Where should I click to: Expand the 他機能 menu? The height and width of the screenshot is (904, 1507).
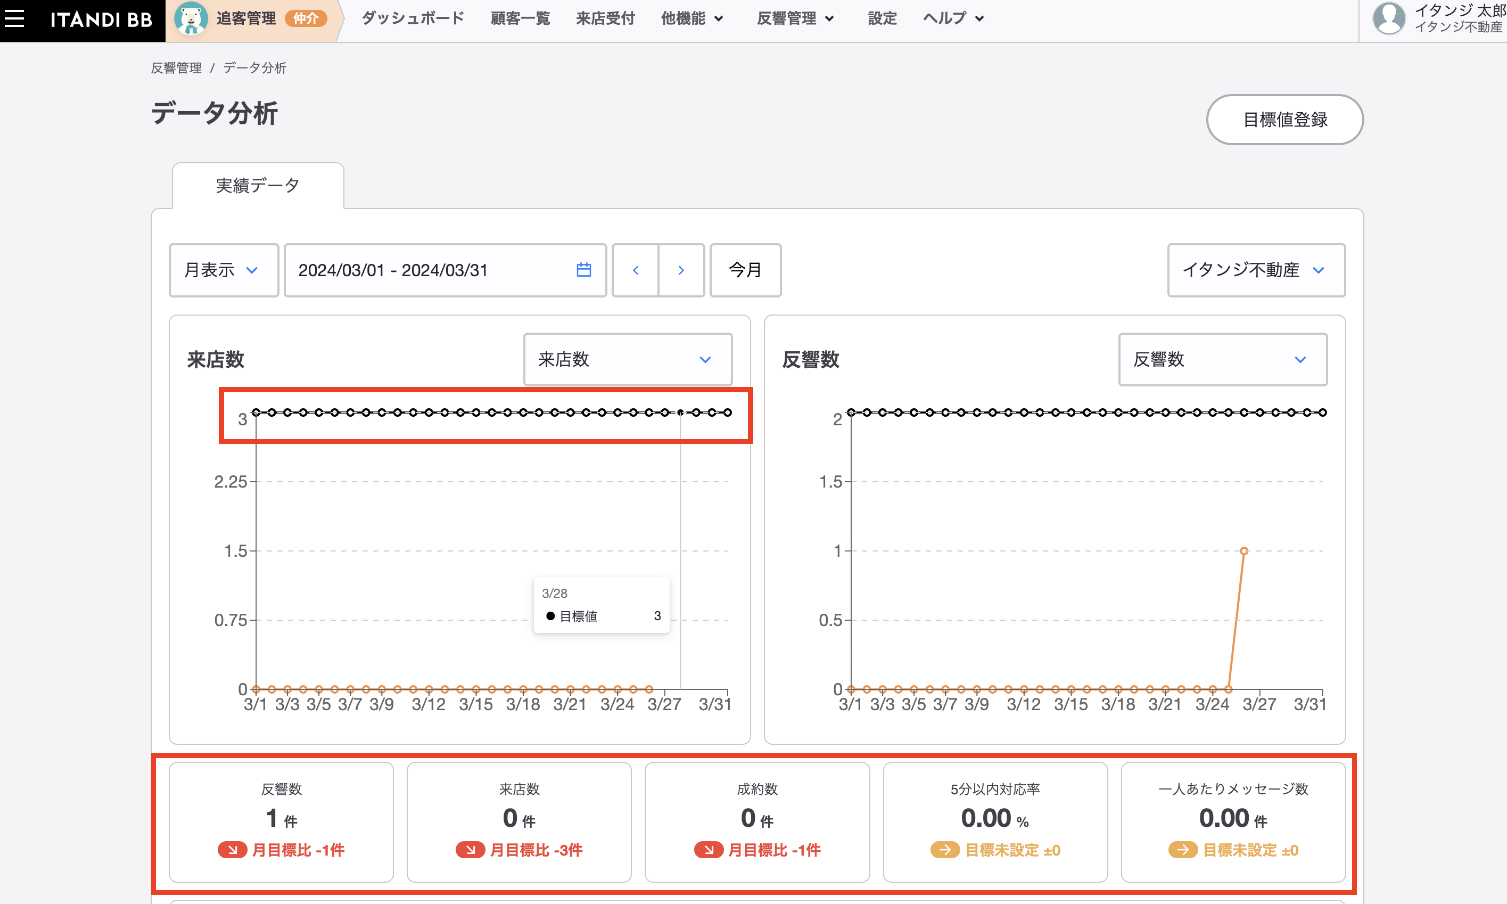(692, 18)
